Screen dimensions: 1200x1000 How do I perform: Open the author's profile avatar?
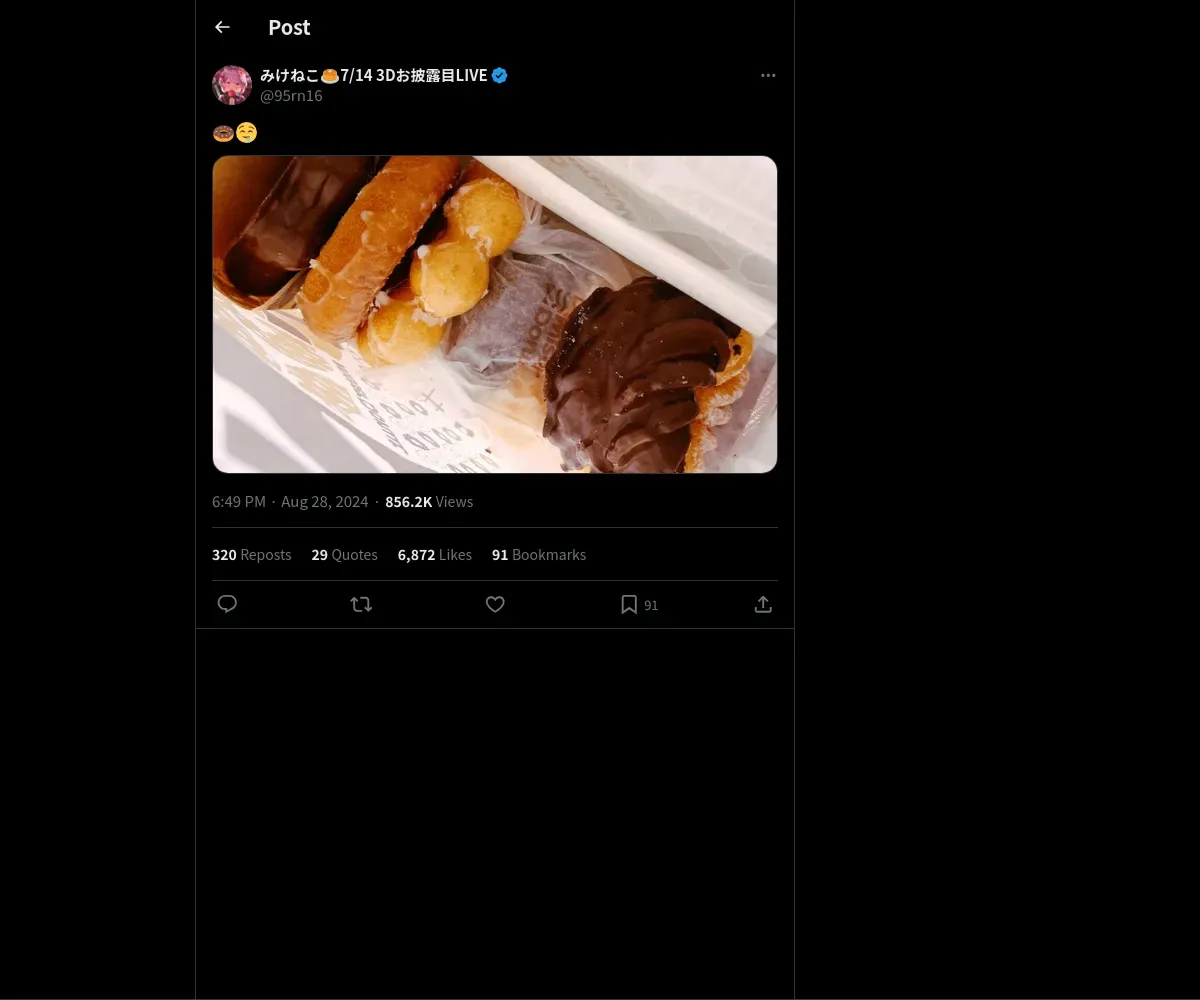pyautogui.click(x=232, y=85)
